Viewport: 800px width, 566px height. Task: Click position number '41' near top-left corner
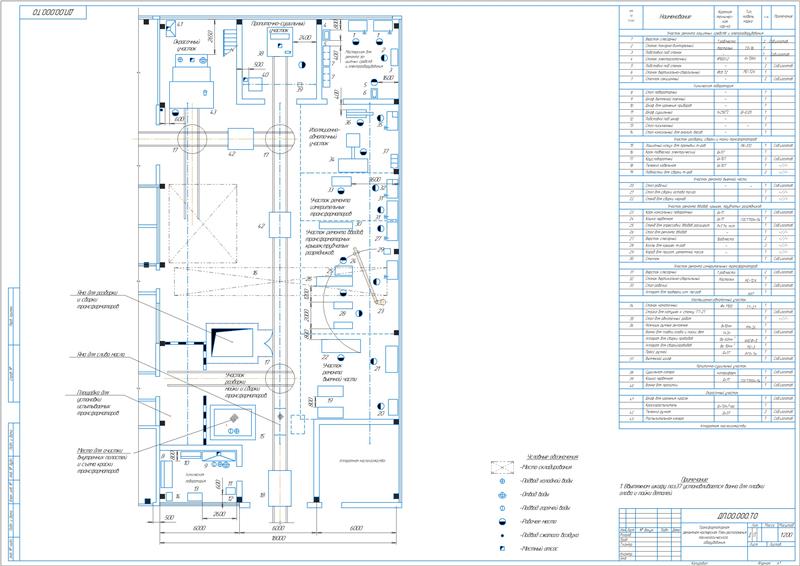pyautogui.click(x=180, y=24)
